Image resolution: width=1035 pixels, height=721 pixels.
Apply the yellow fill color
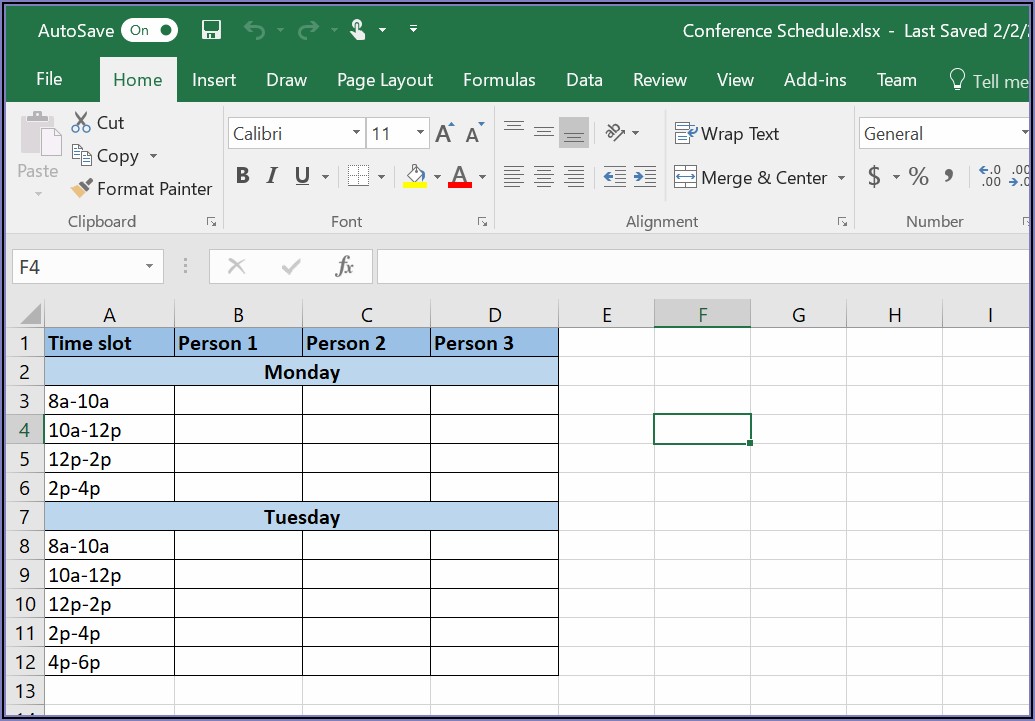point(415,177)
